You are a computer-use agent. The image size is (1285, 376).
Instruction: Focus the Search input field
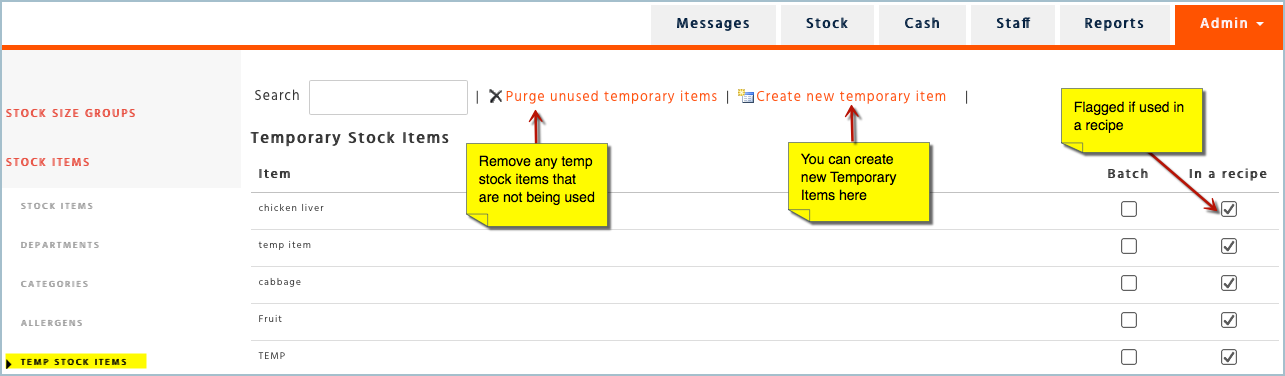(x=388, y=97)
